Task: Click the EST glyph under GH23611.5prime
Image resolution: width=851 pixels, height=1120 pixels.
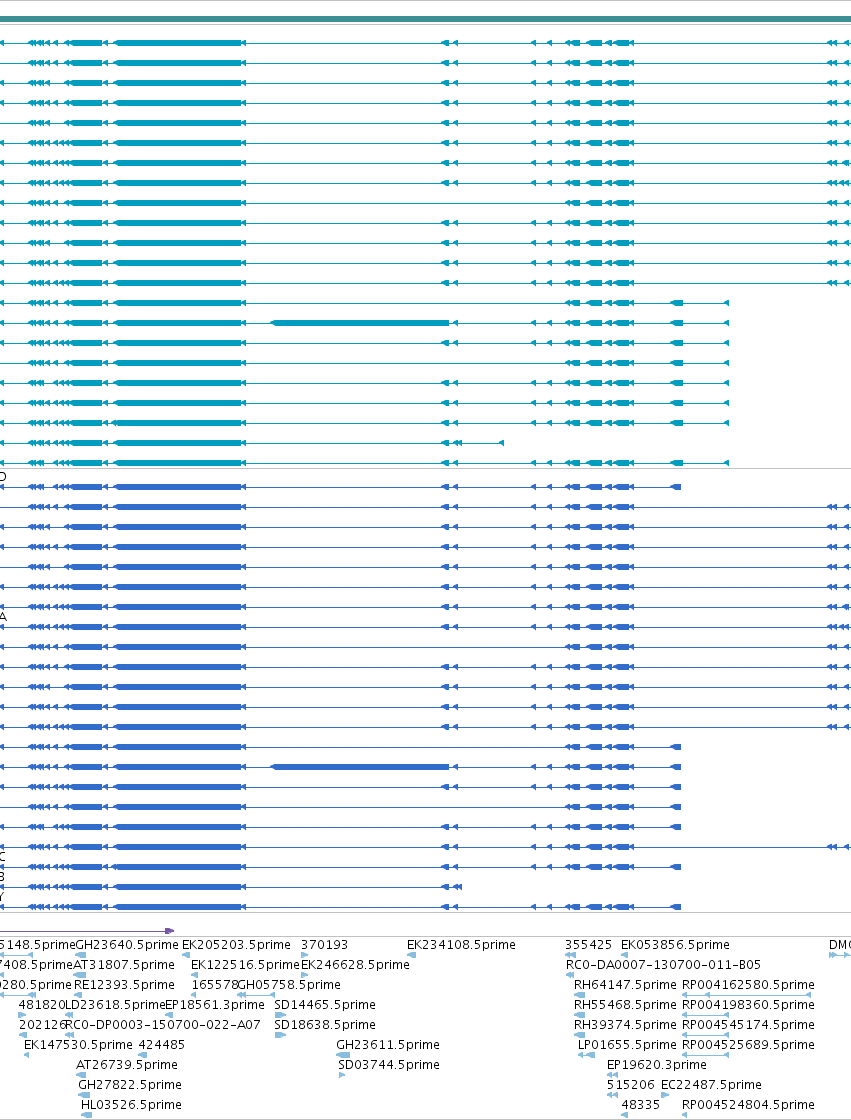Action: tap(344, 1055)
